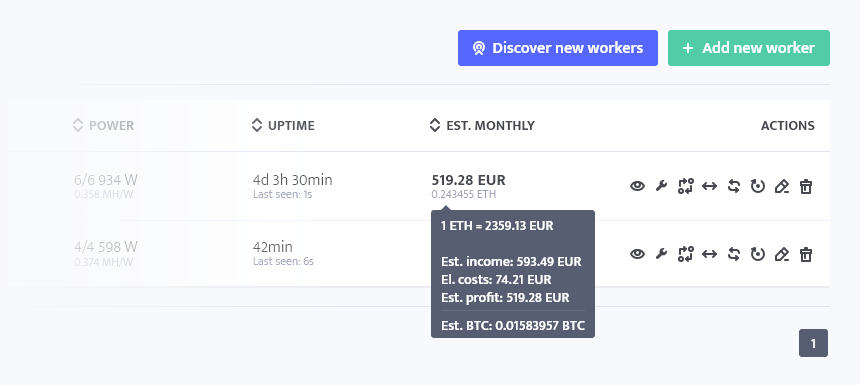The image size is (860, 385).
Task: Click the switch profile icon for first worker
Action: pyautogui.click(x=686, y=186)
